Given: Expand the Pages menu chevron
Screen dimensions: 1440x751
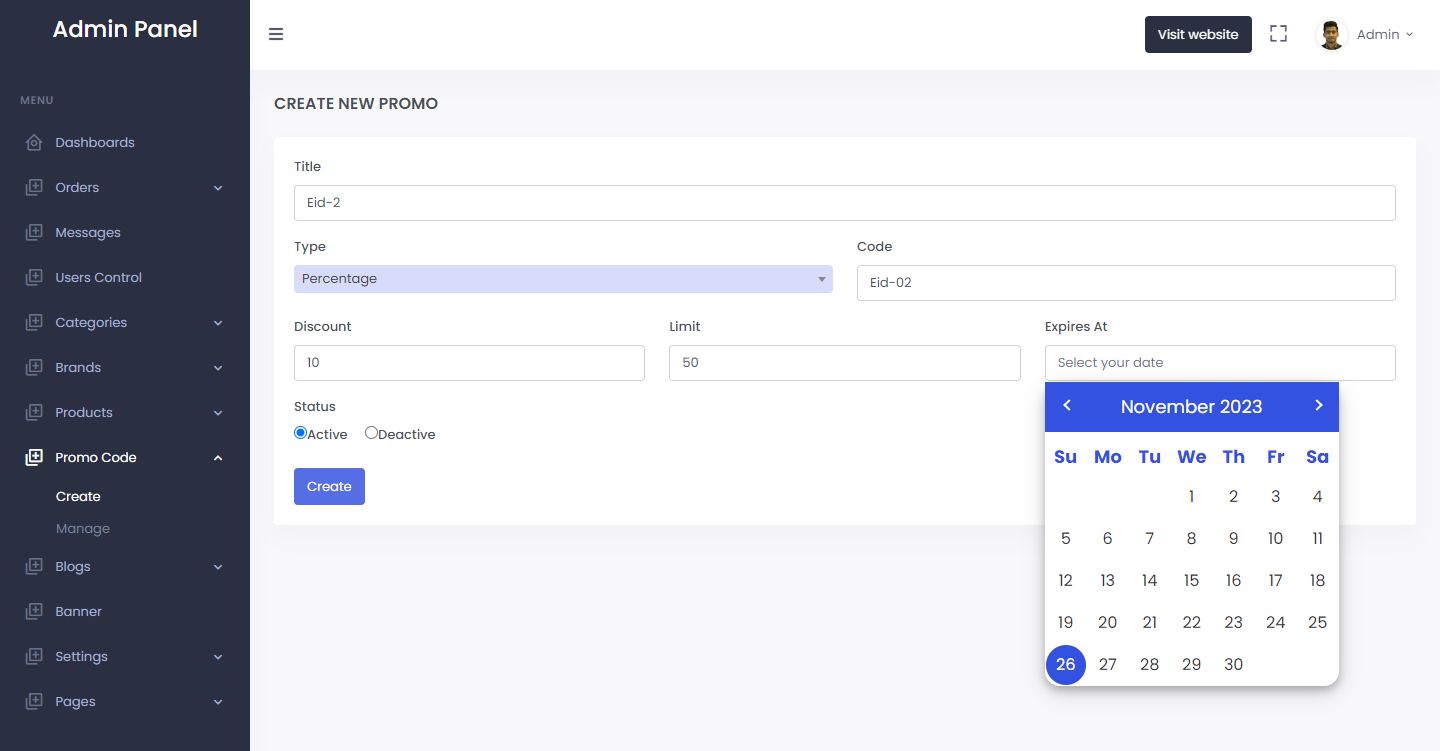Looking at the screenshot, I should point(218,702).
